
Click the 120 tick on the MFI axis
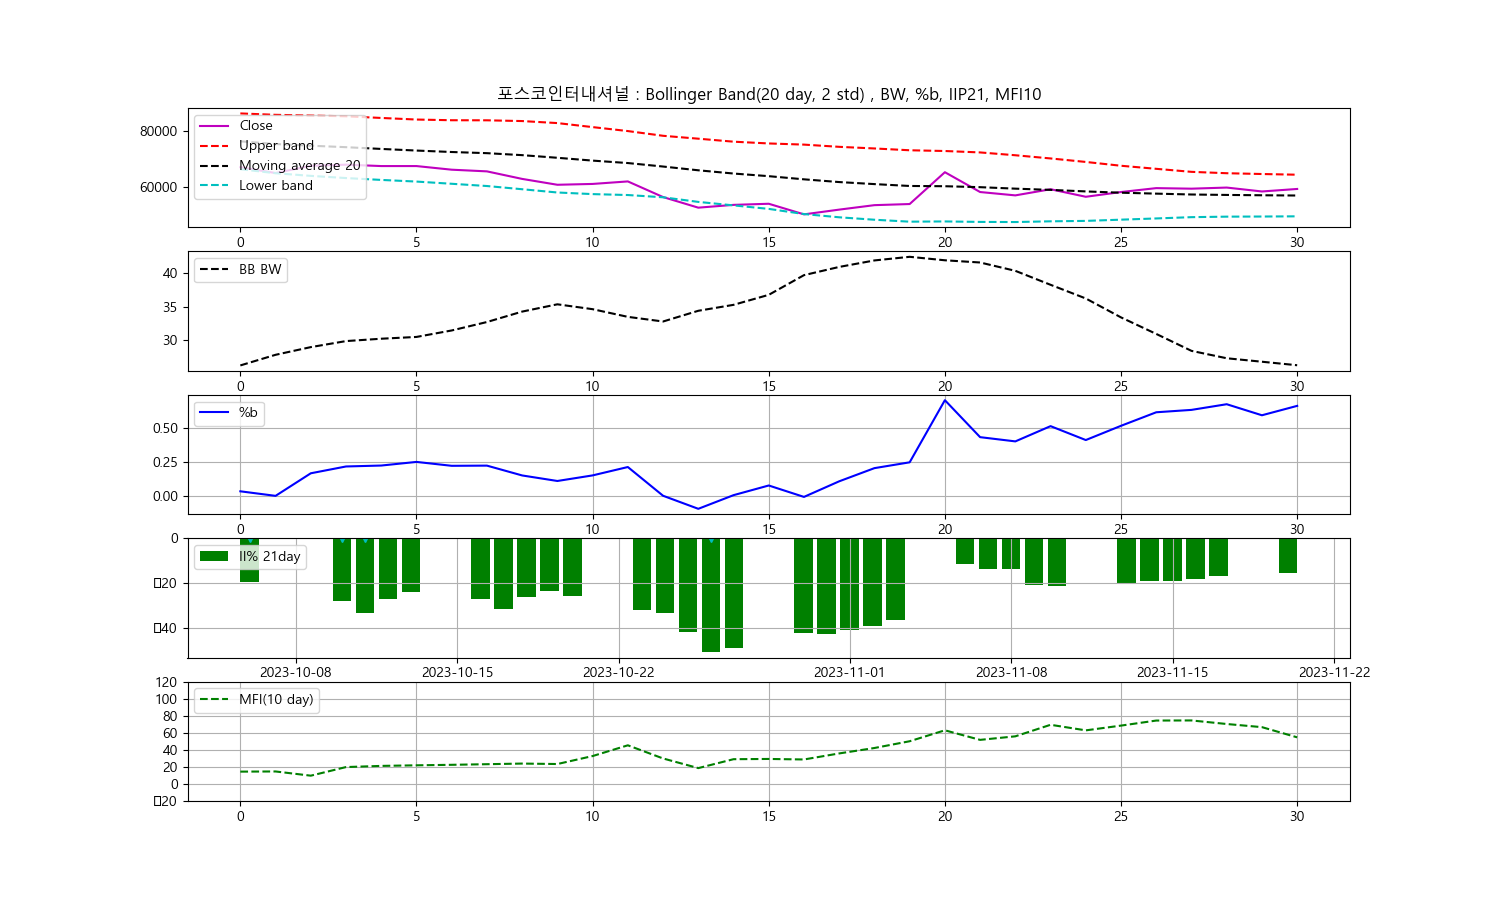pos(166,682)
